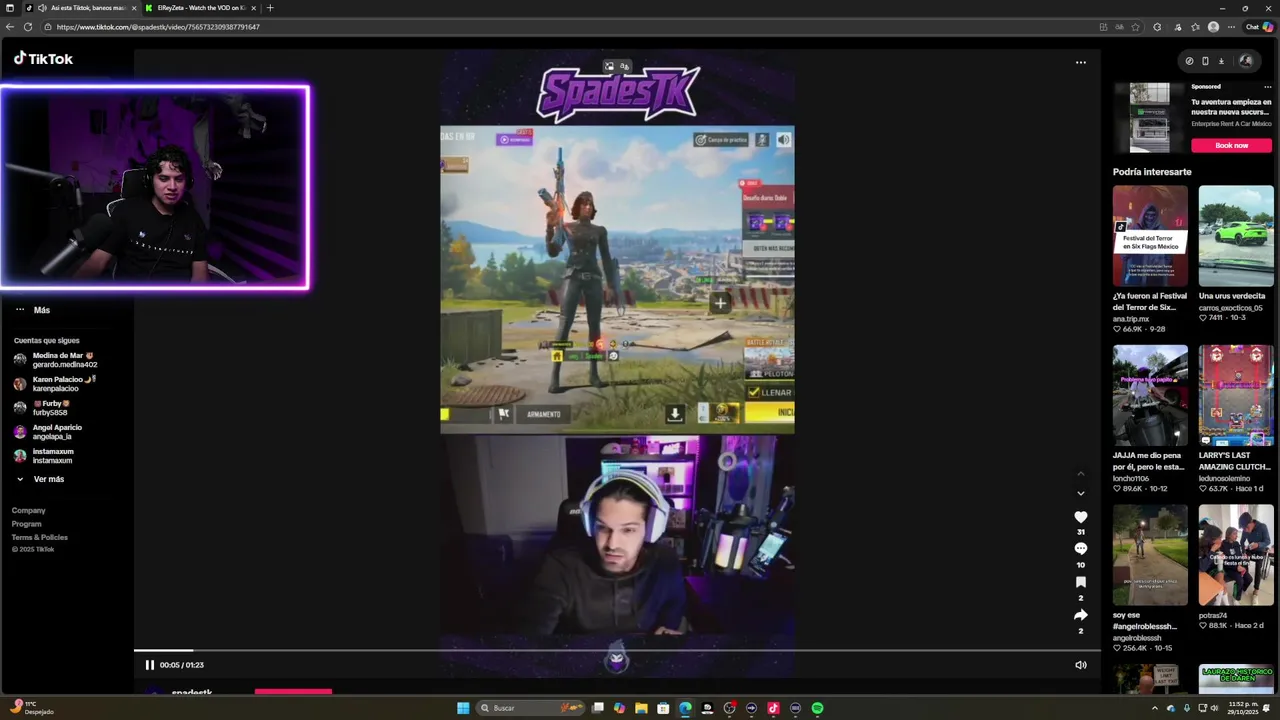This screenshot has height=720, width=1280.
Task: Open the potras74 recommended video thumbnail
Action: tap(1236, 555)
